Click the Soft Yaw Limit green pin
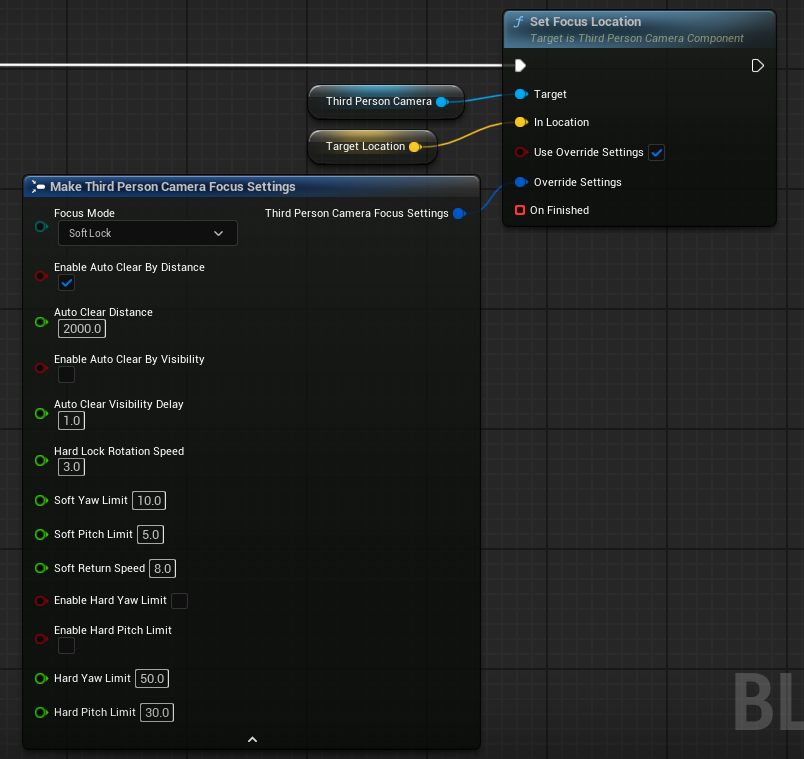Image resolution: width=804 pixels, height=759 pixels. [41, 500]
